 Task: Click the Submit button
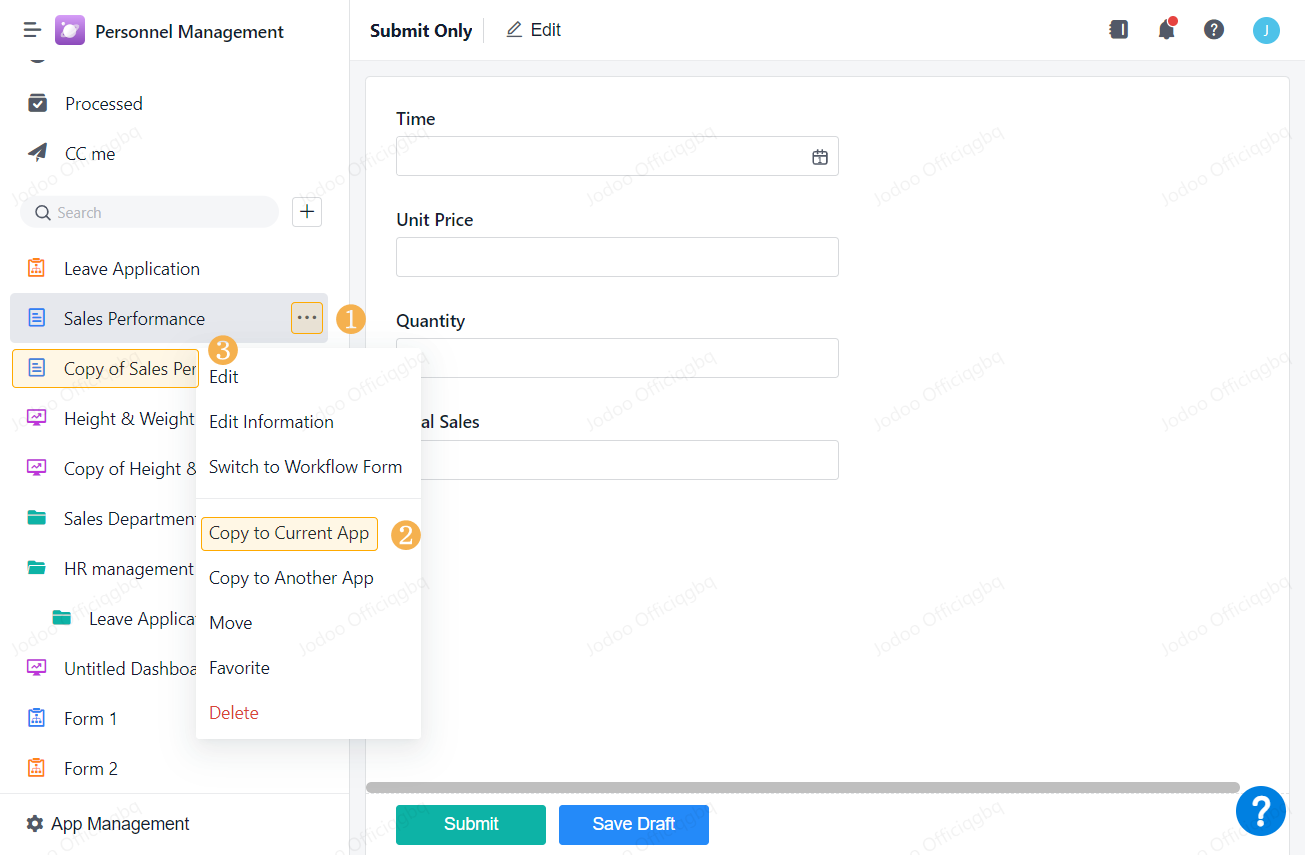[470, 824]
